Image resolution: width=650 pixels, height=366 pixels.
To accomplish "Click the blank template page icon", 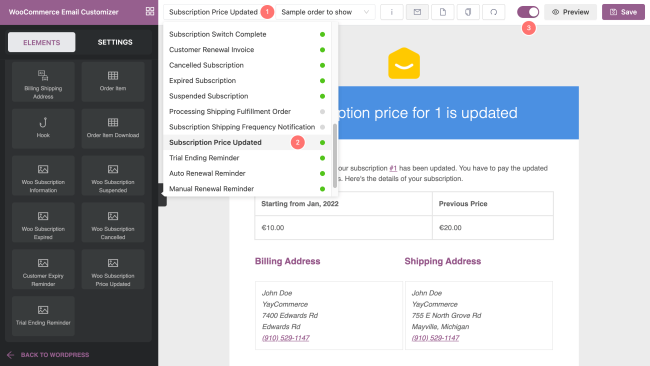I will click(x=443, y=12).
